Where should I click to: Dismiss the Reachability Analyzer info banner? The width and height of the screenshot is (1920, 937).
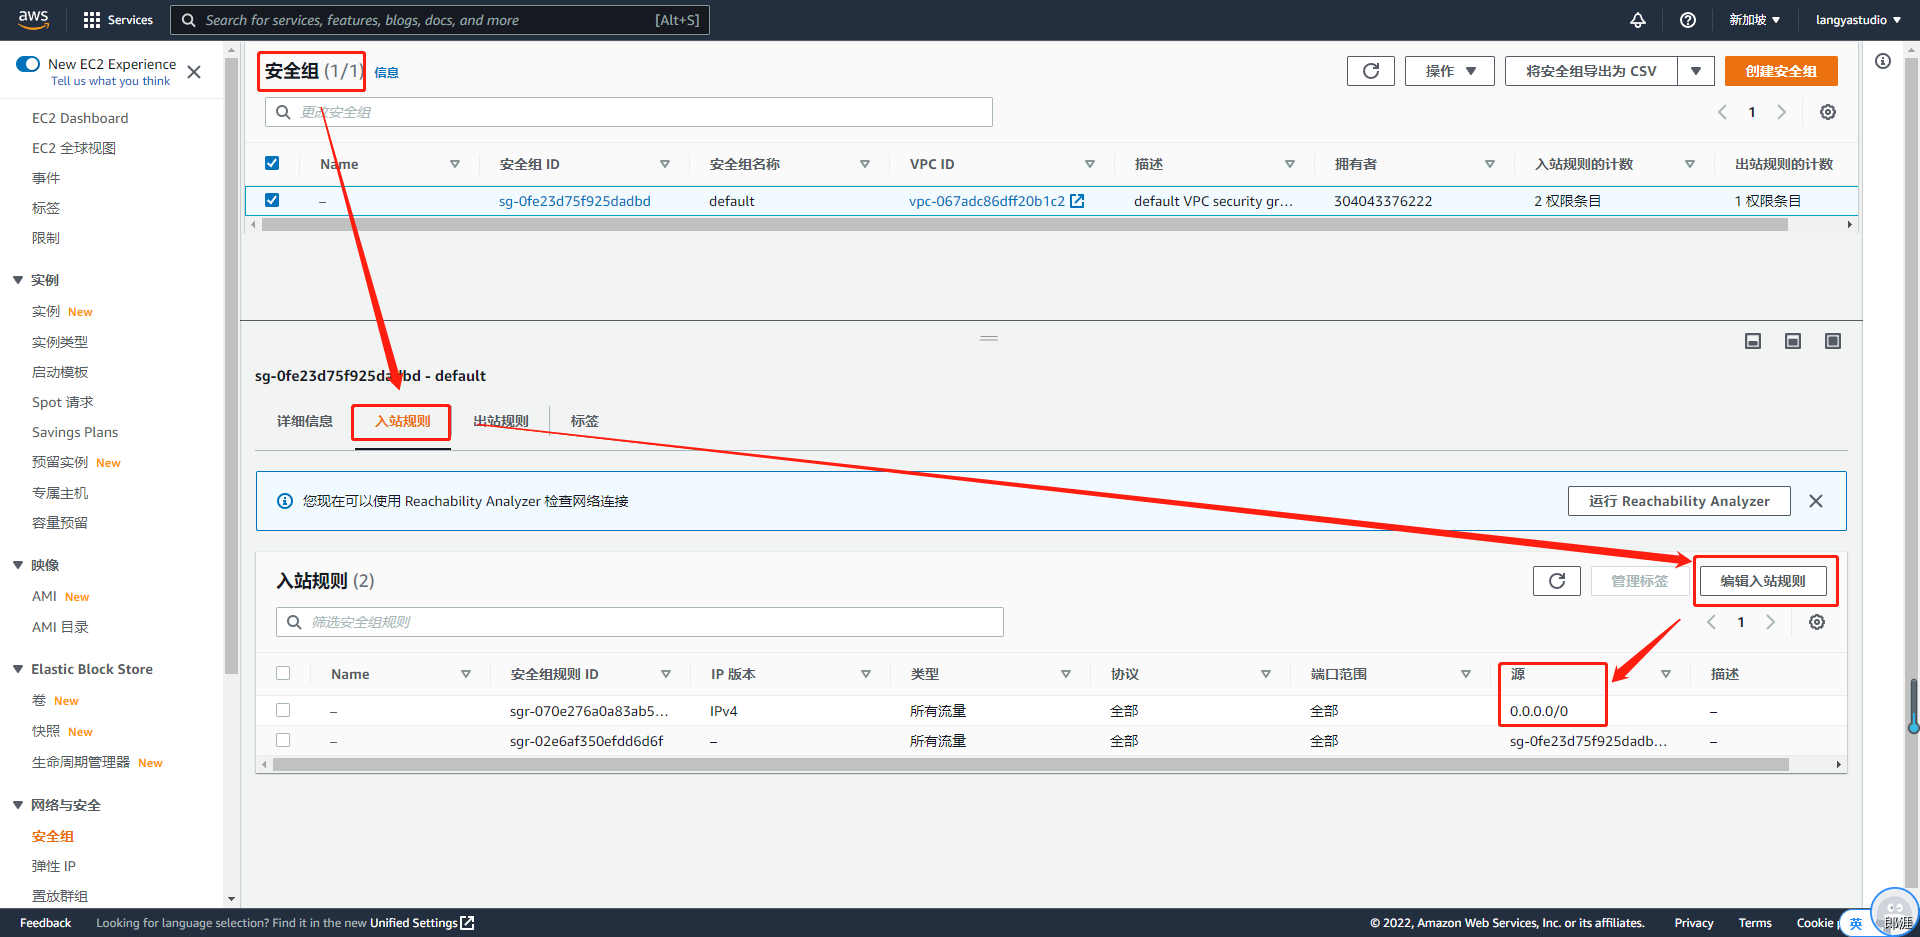tap(1816, 501)
